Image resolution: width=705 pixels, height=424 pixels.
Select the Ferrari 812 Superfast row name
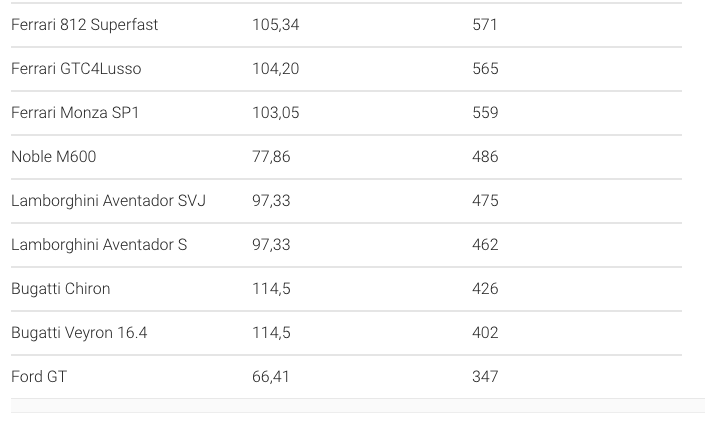click(85, 25)
